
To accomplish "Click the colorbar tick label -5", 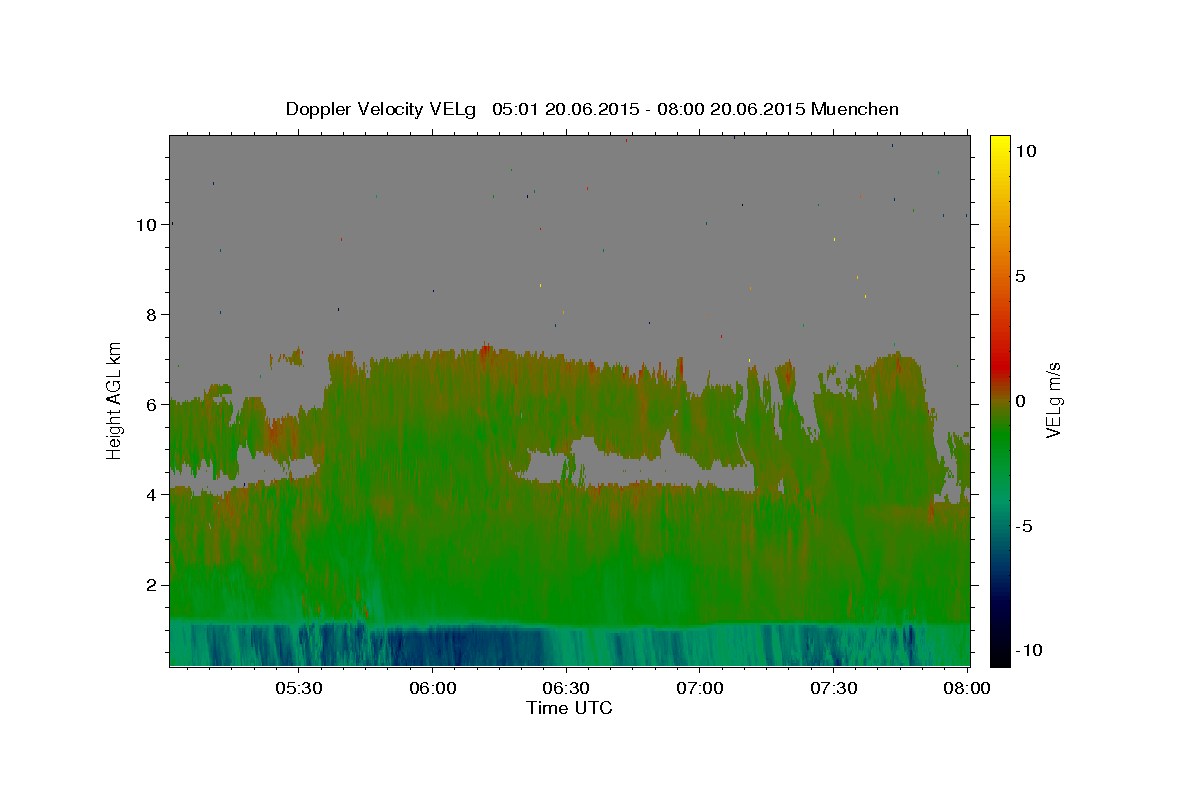I will click(x=1024, y=526).
